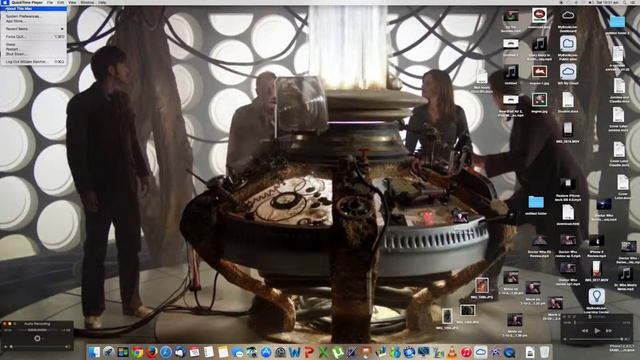The height and width of the screenshot is (360, 640).
Task: Choose App Store in Apple menu
Action: point(33,21)
